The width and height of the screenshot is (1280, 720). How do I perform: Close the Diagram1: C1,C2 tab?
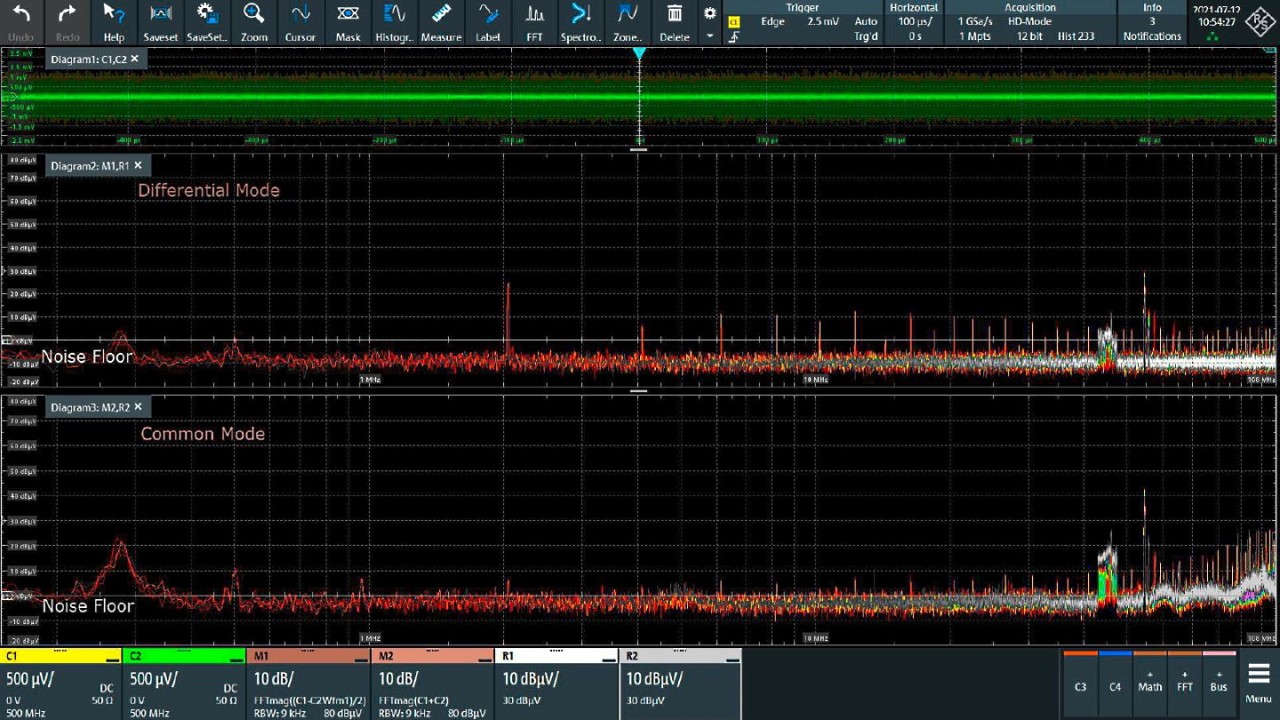(x=135, y=59)
